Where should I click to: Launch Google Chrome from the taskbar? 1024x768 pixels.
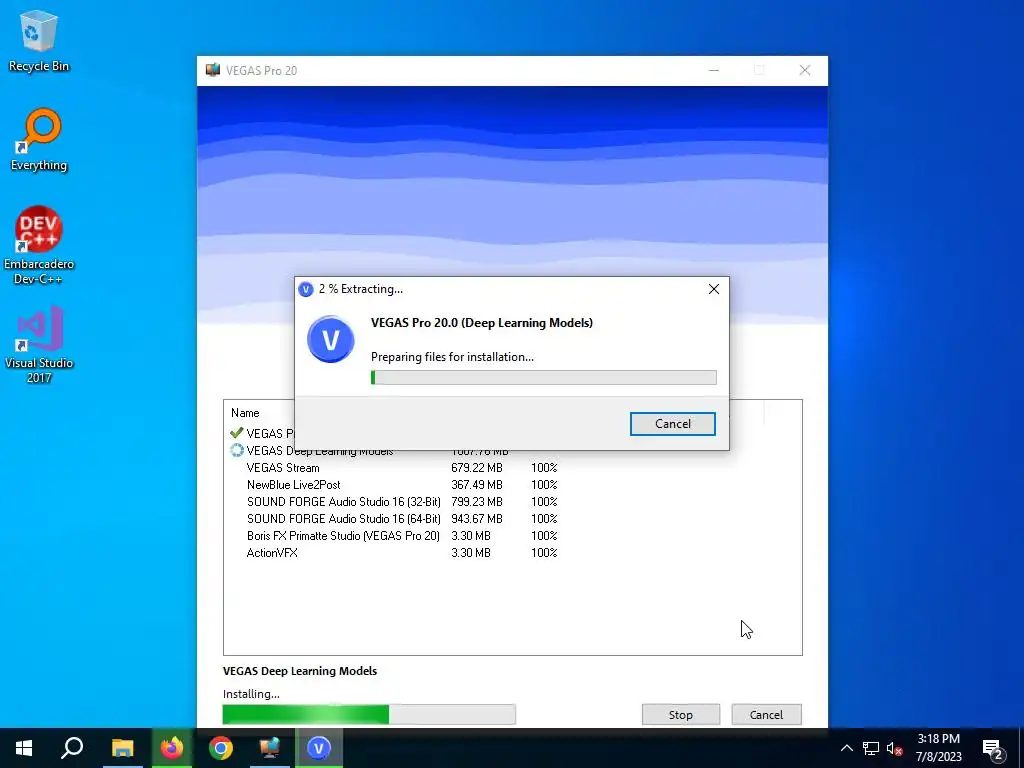tap(221, 748)
